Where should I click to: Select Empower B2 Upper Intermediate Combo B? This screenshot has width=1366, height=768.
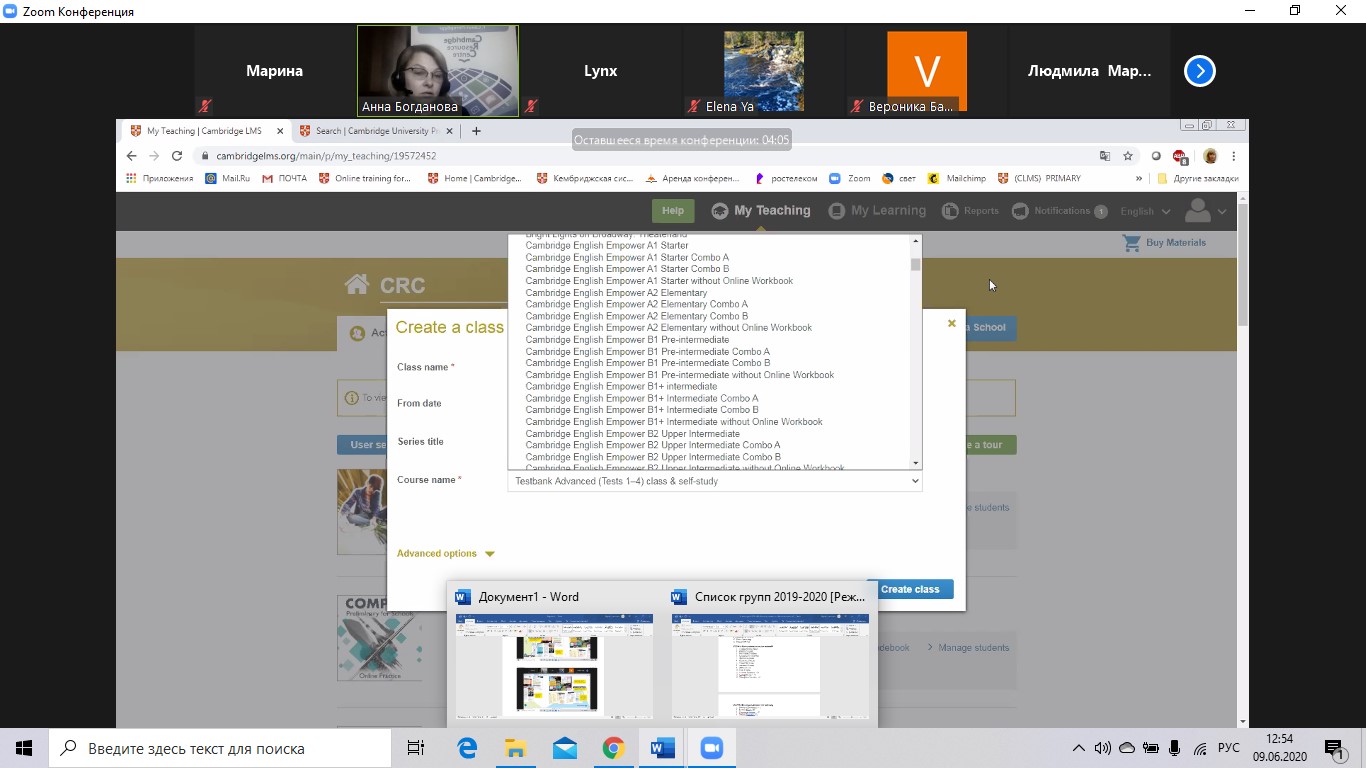click(653, 457)
